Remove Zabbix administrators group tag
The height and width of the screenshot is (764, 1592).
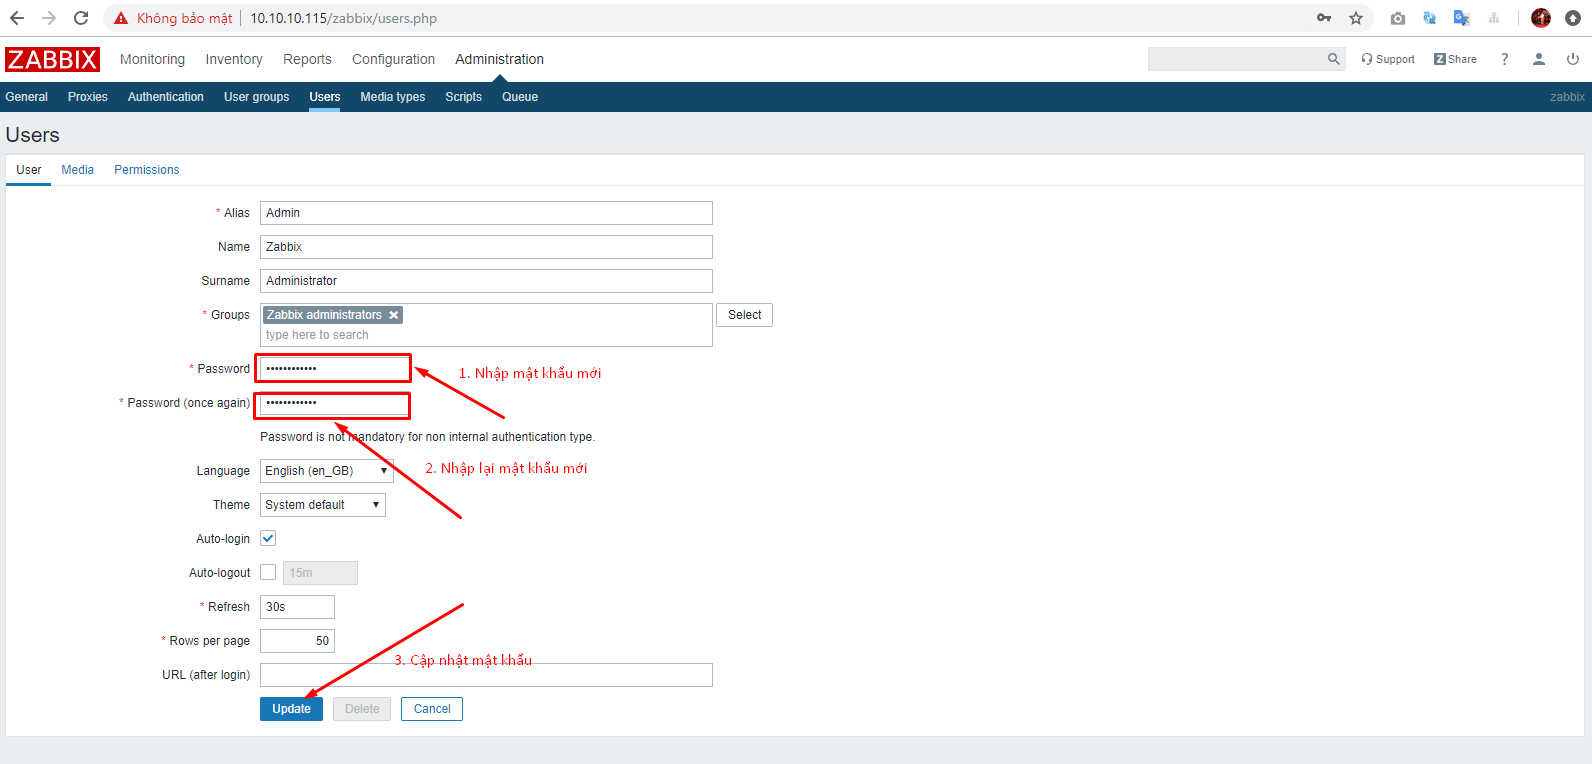pos(394,315)
